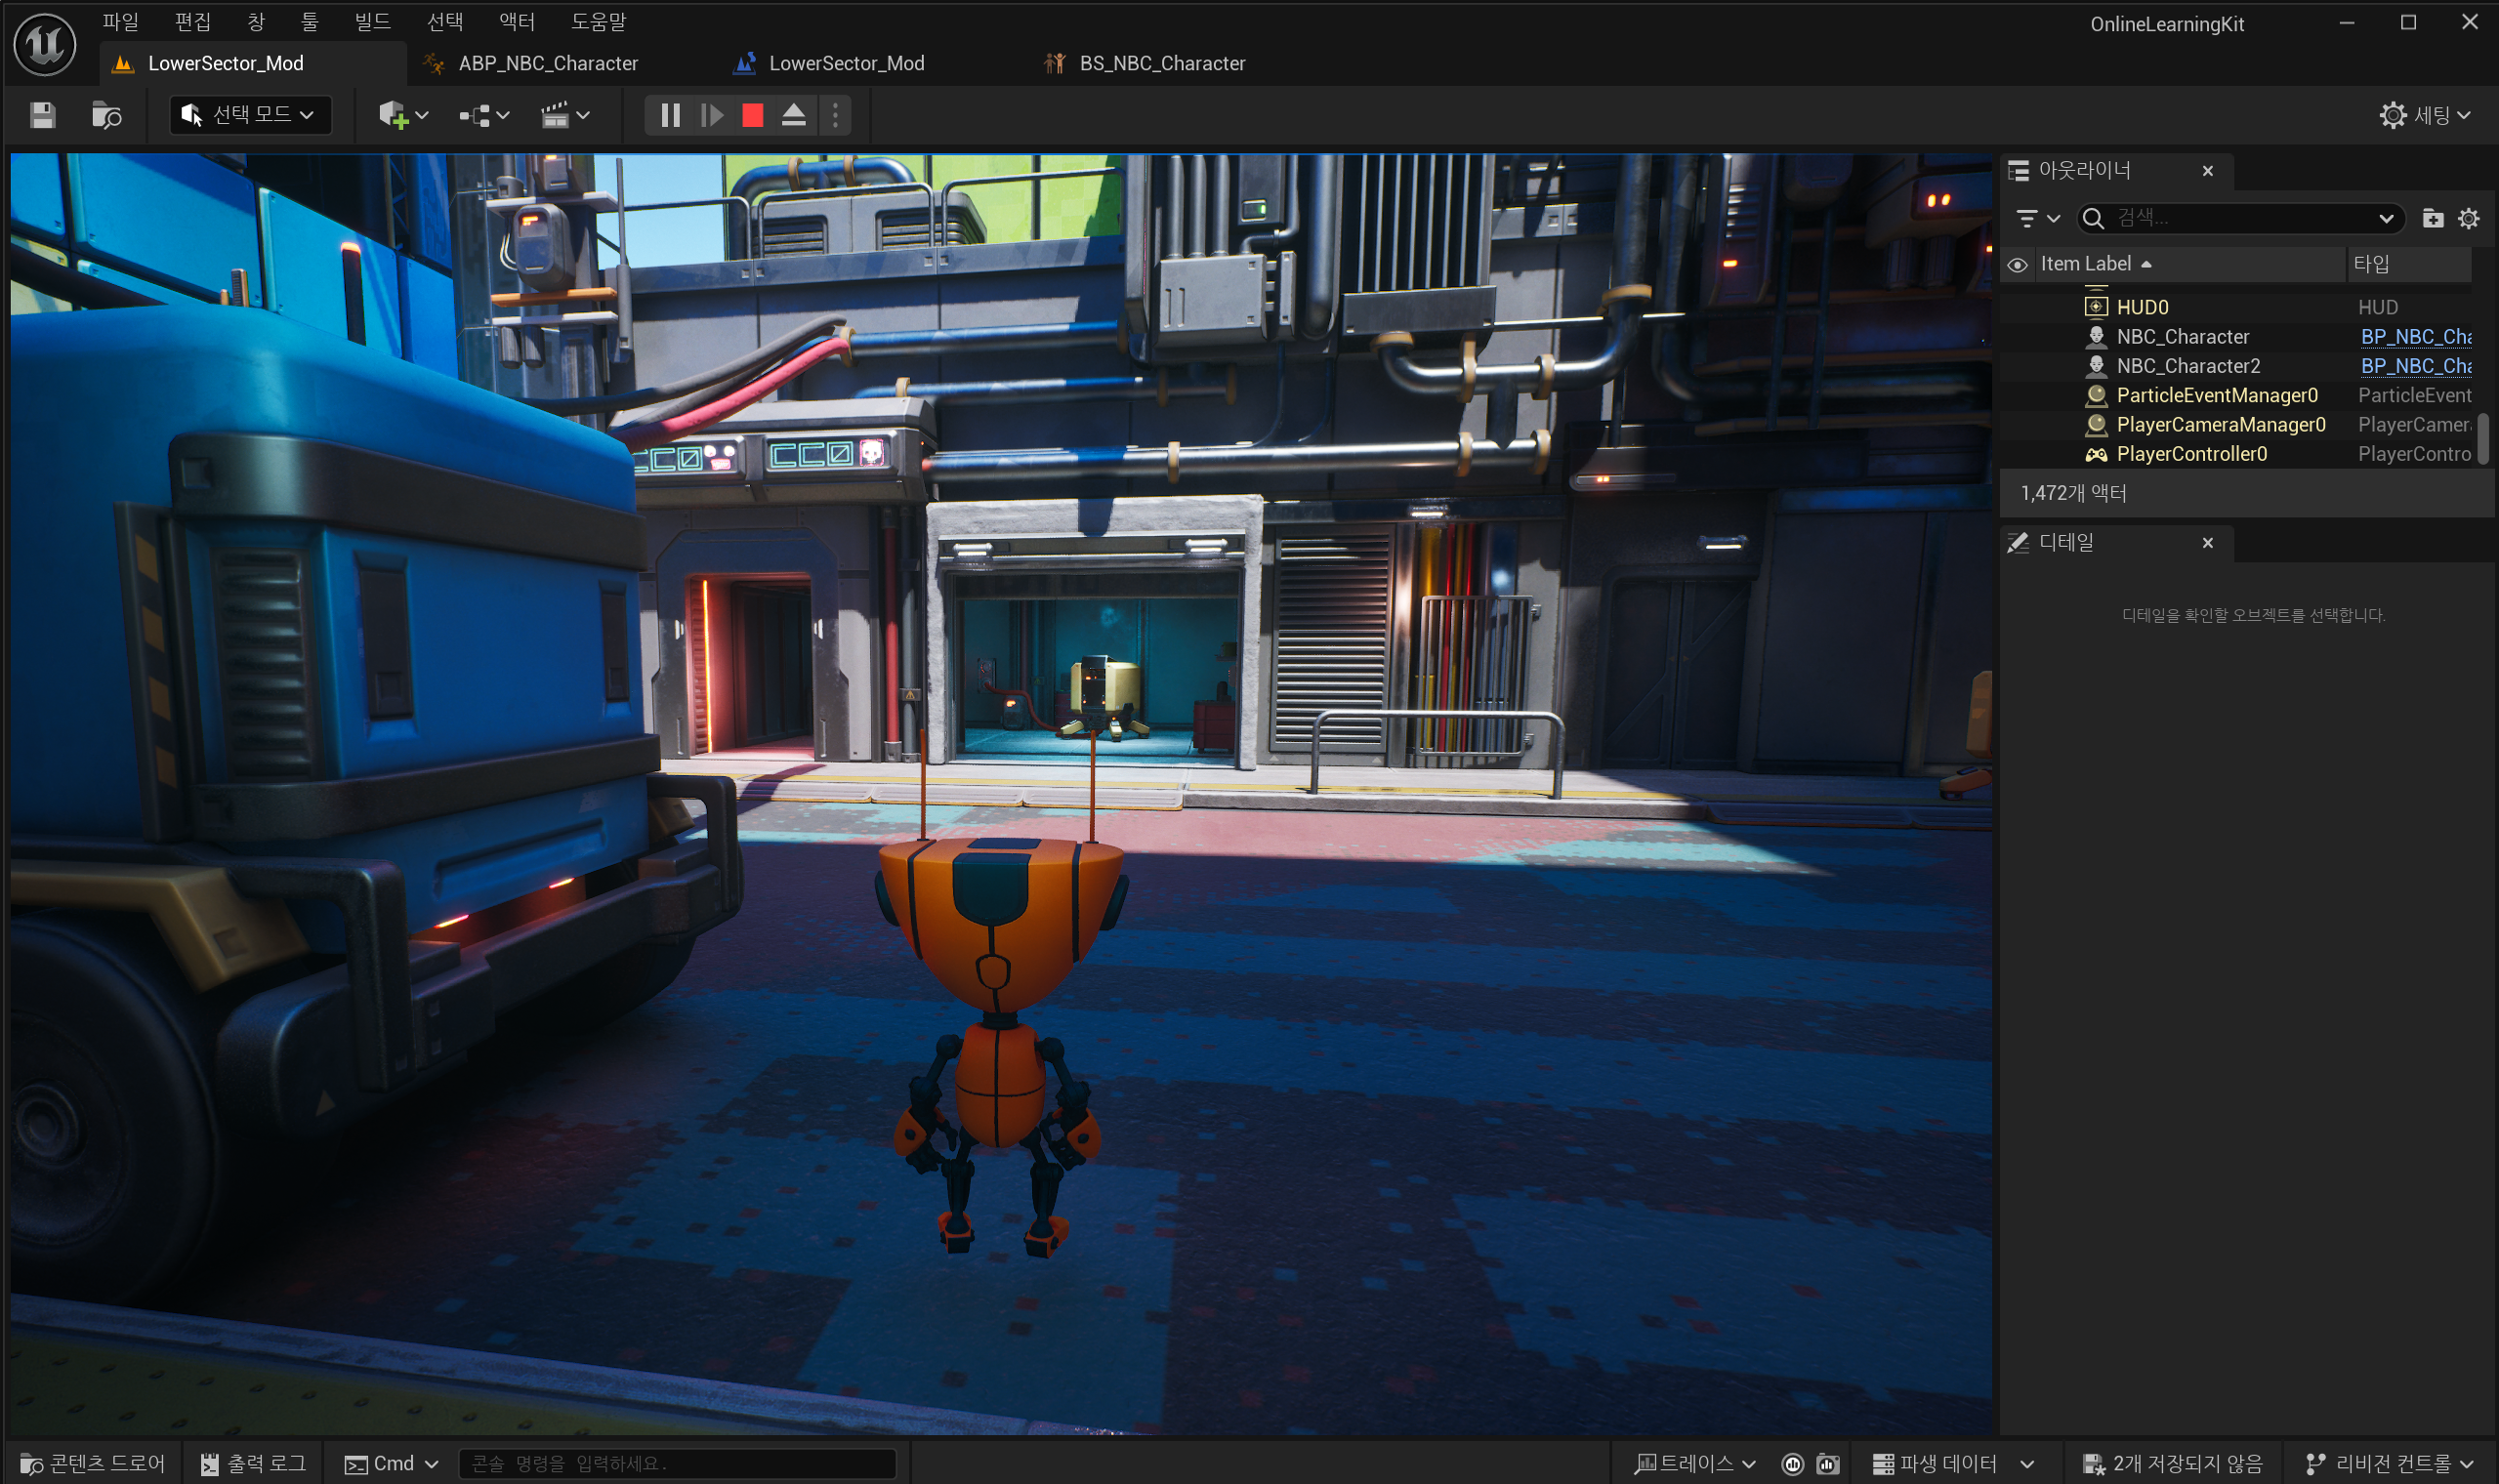Open the outliner filter dropdown
Viewport: 2499px width, 1484px height.
click(2037, 218)
